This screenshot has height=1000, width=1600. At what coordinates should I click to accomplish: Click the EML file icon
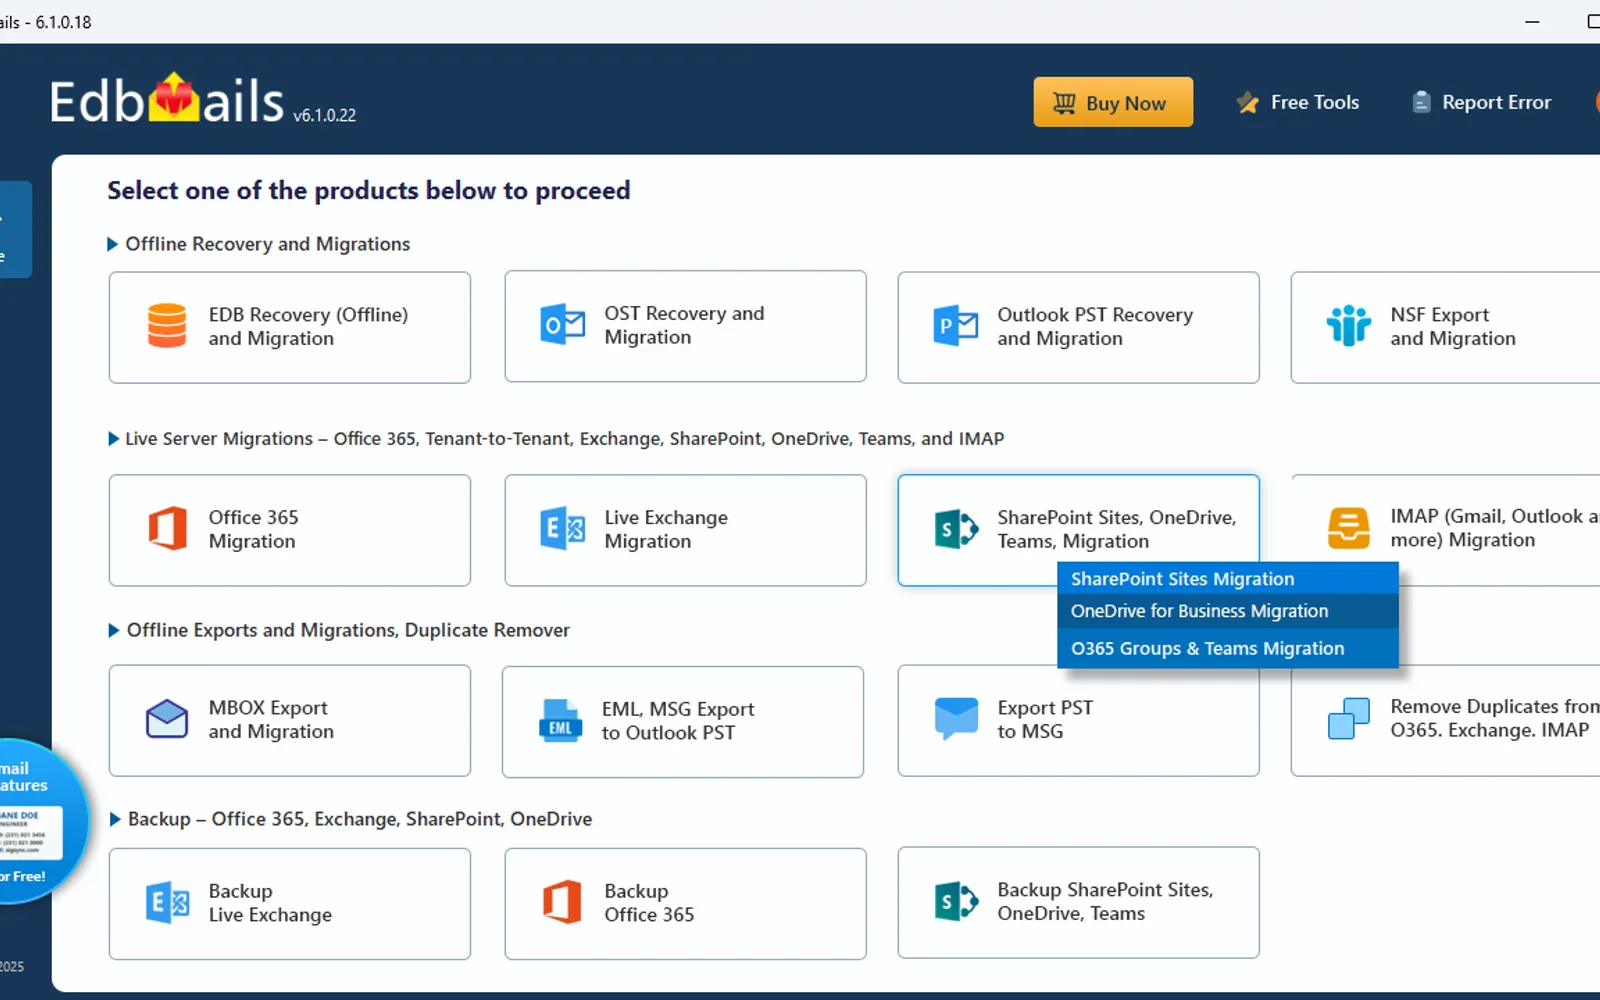(560, 720)
